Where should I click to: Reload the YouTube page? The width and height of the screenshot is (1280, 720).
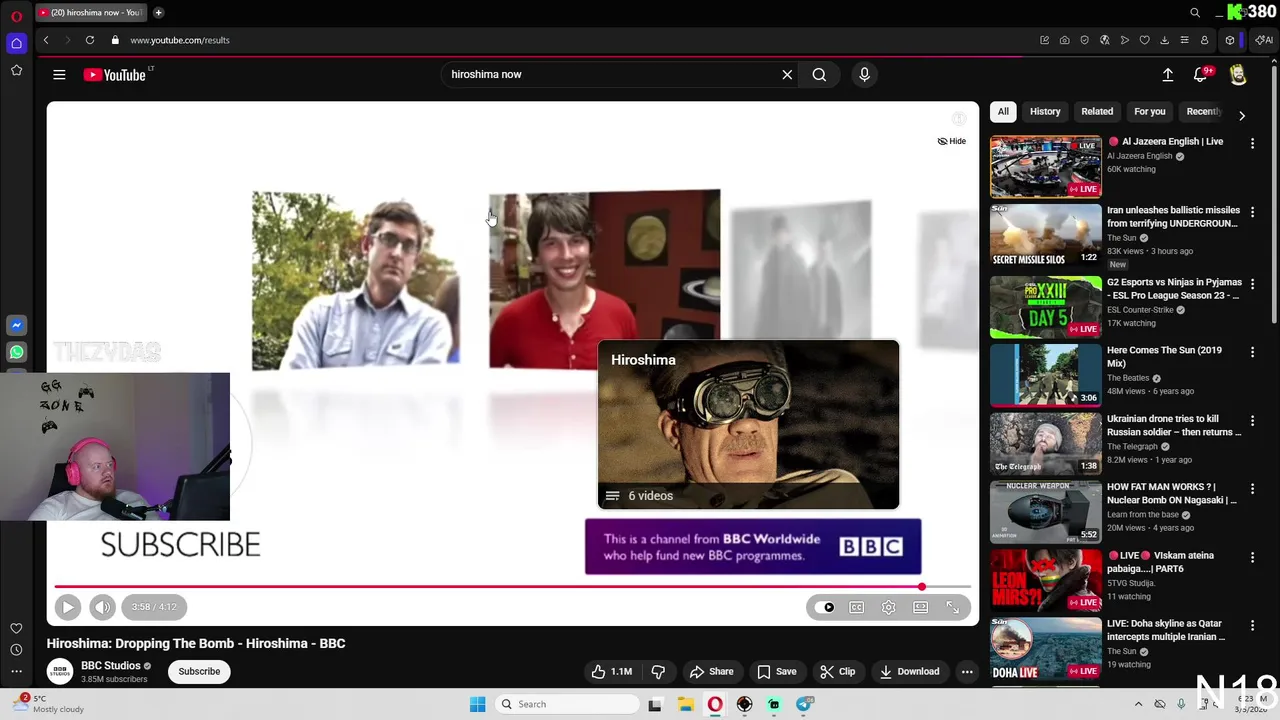(x=90, y=40)
